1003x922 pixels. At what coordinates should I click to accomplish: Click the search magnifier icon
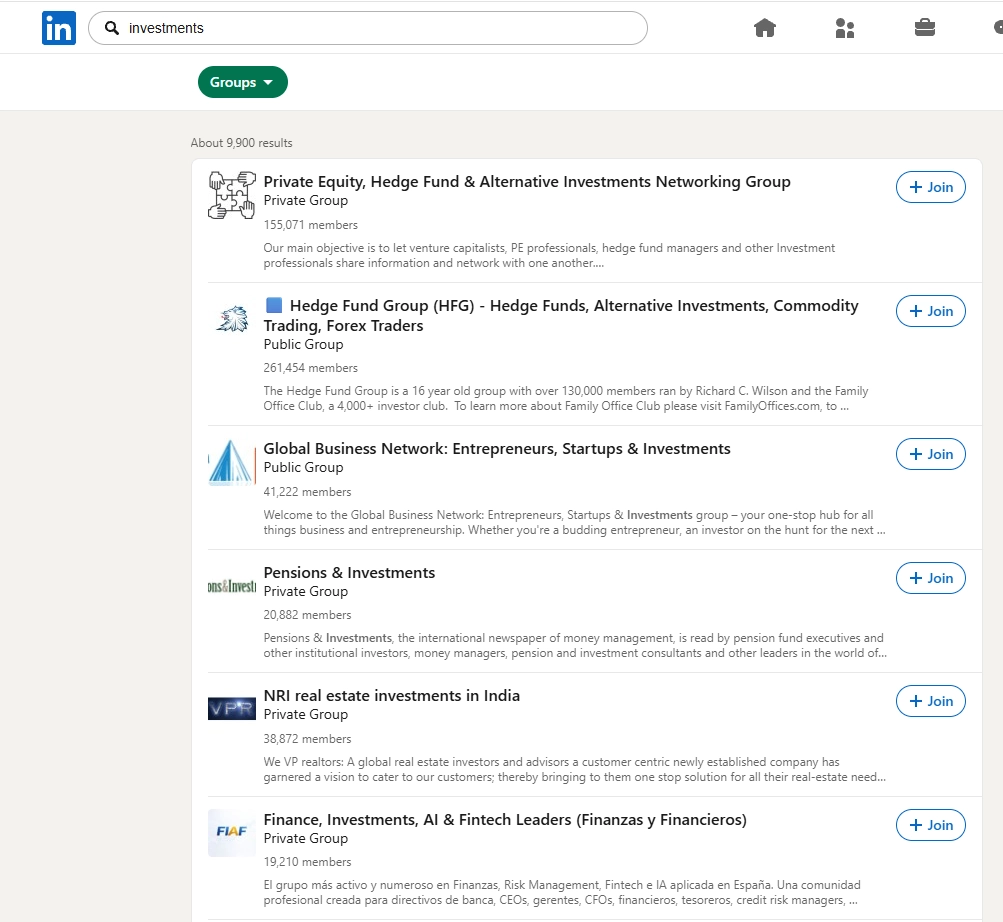[x=112, y=28]
